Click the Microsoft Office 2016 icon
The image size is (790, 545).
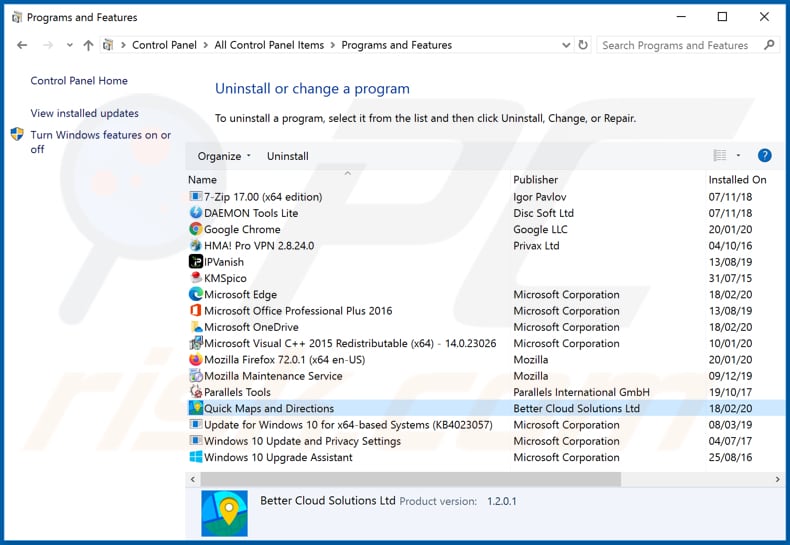coord(195,310)
